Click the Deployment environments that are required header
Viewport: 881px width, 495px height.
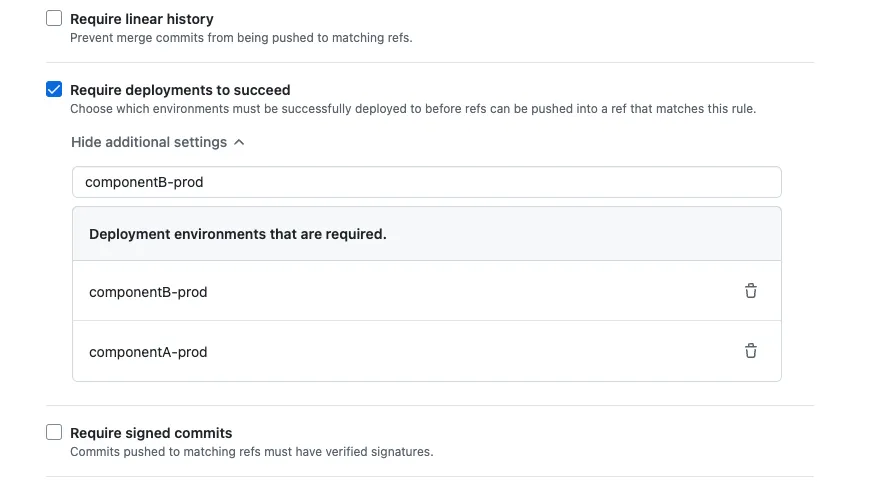point(238,234)
